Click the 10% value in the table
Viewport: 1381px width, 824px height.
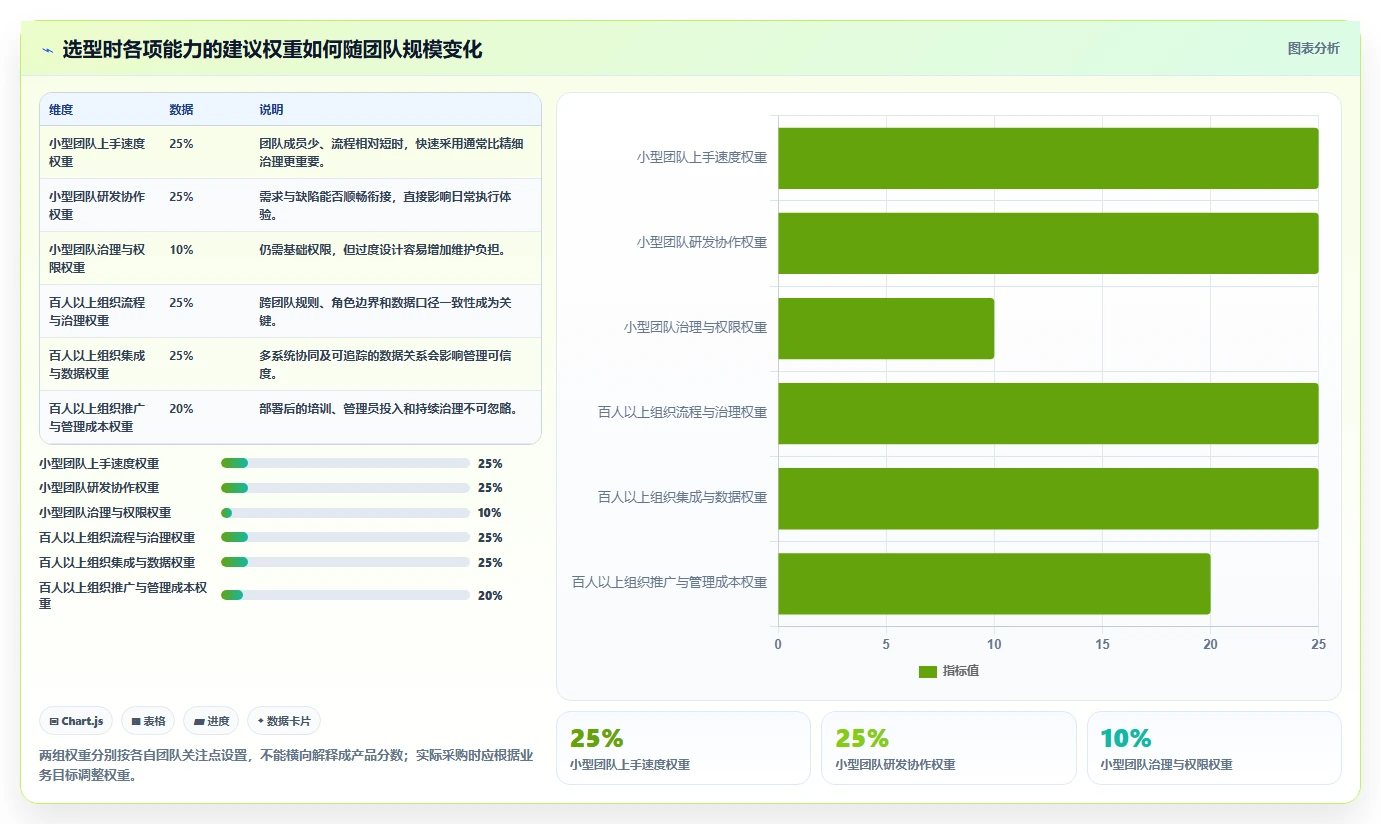pyautogui.click(x=181, y=250)
